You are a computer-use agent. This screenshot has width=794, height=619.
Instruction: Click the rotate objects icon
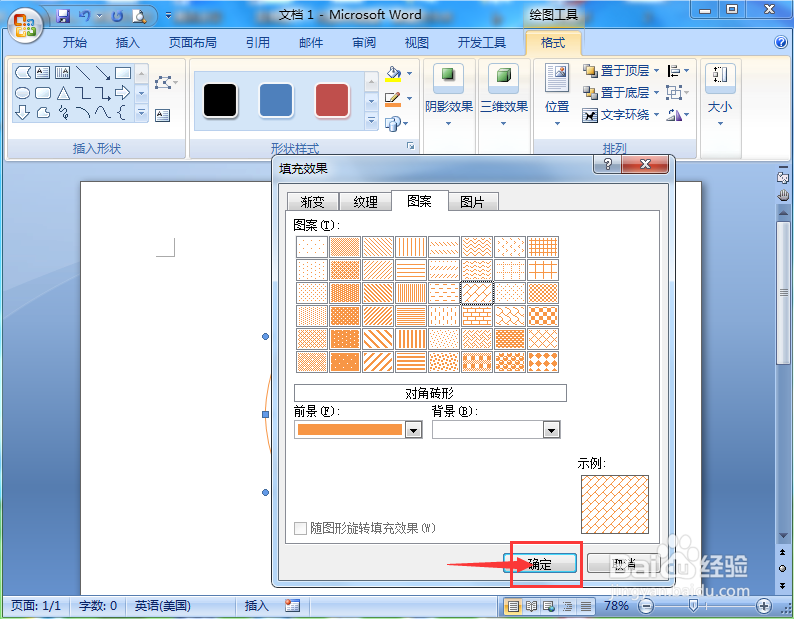[674, 115]
